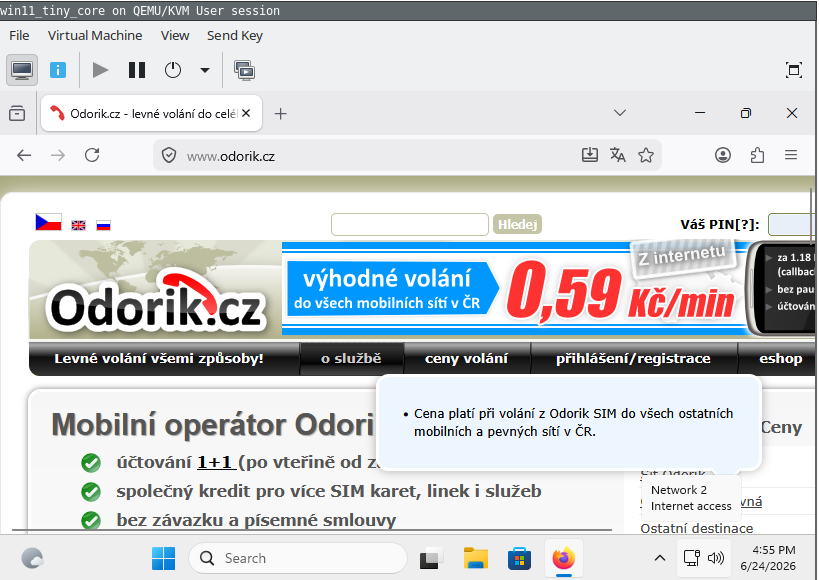Translate this page
The height and width of the screenshot is (580, 819).
pos(618,155)
